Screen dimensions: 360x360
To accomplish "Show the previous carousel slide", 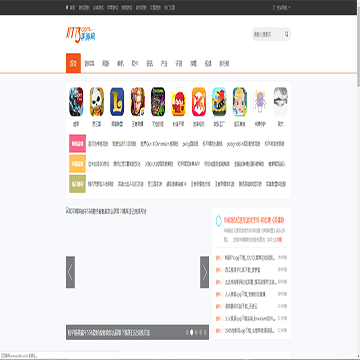I will [70, 272].
